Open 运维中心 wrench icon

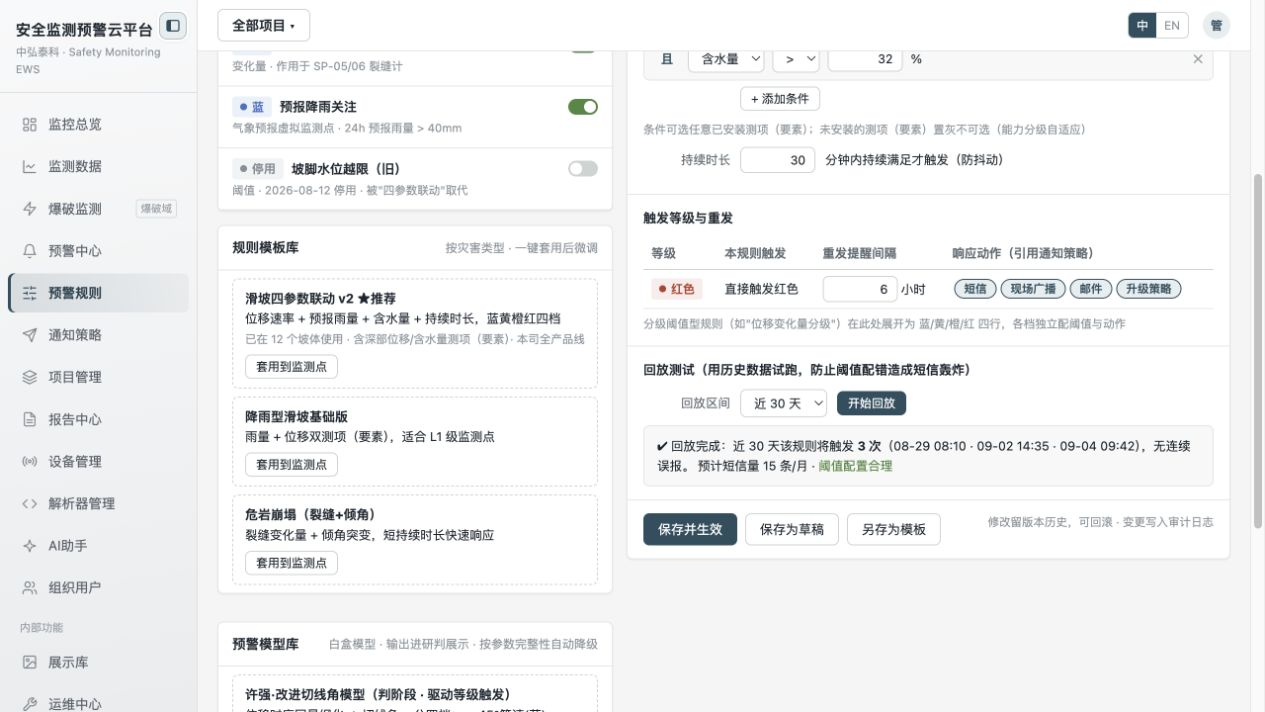click(30, 704)
